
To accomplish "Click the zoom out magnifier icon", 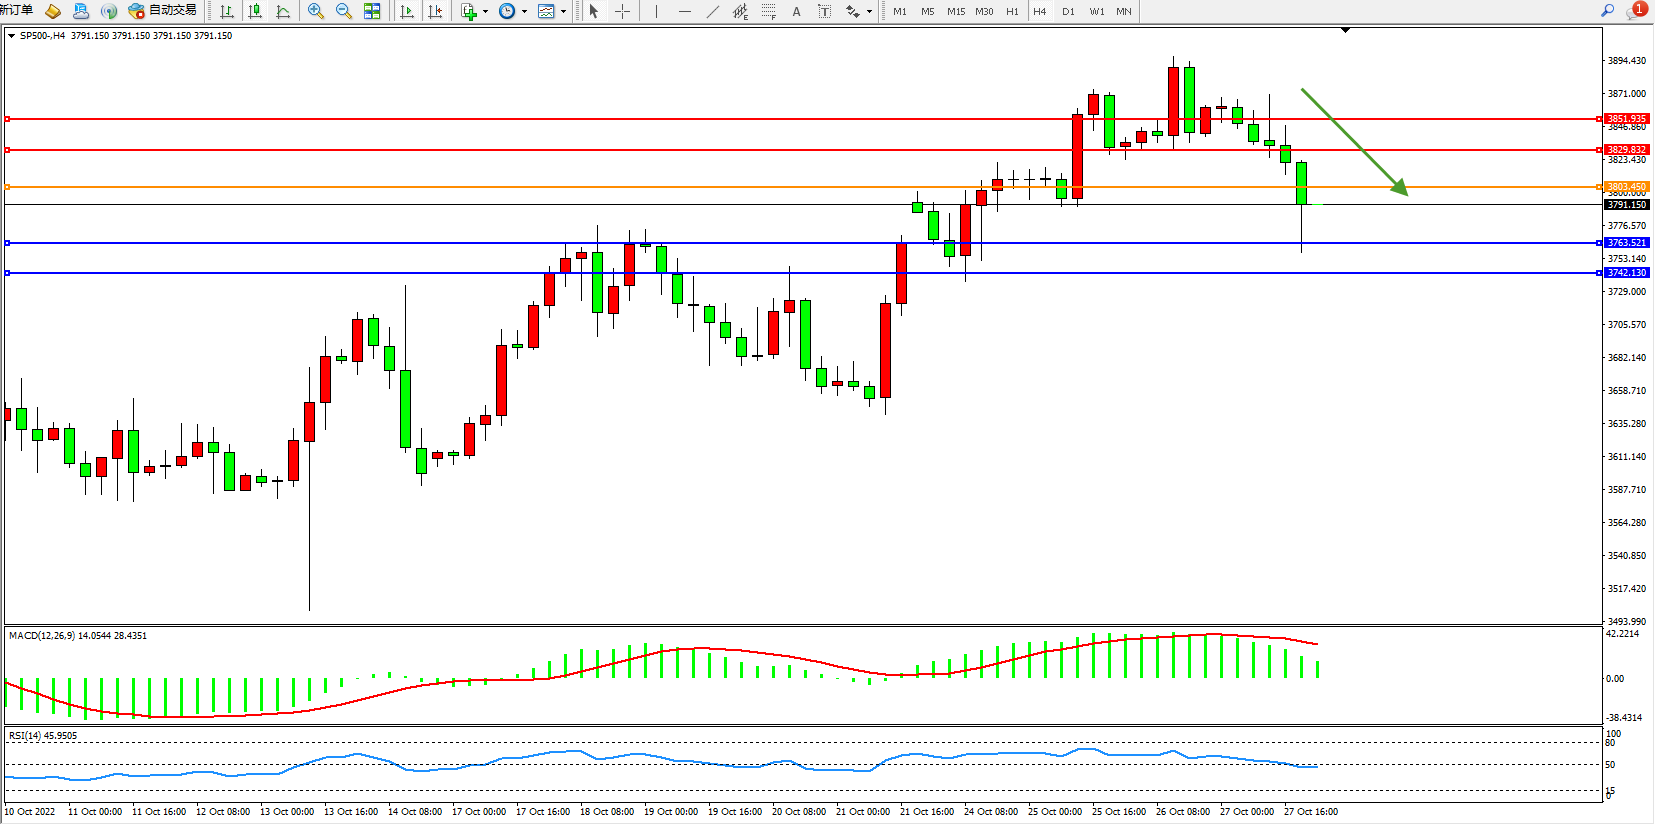I will click(344, 11).
